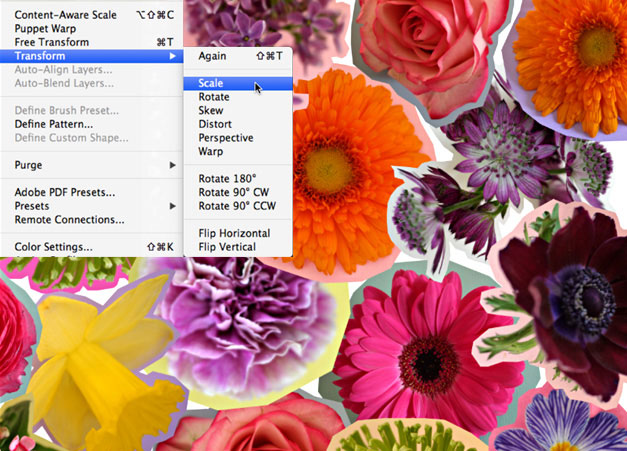Click the pink gerbera daisy image
The height and width of the screenshot is (451, 627).
[x=428, y=354]
